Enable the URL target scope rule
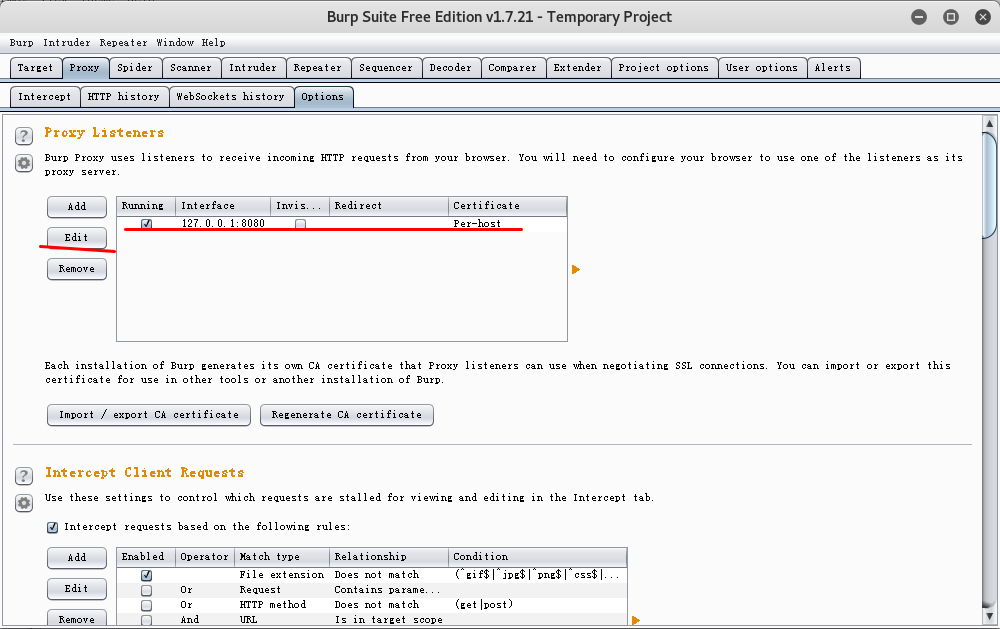1000x629 pixels. pyautogui.click(x=147, y=620)
